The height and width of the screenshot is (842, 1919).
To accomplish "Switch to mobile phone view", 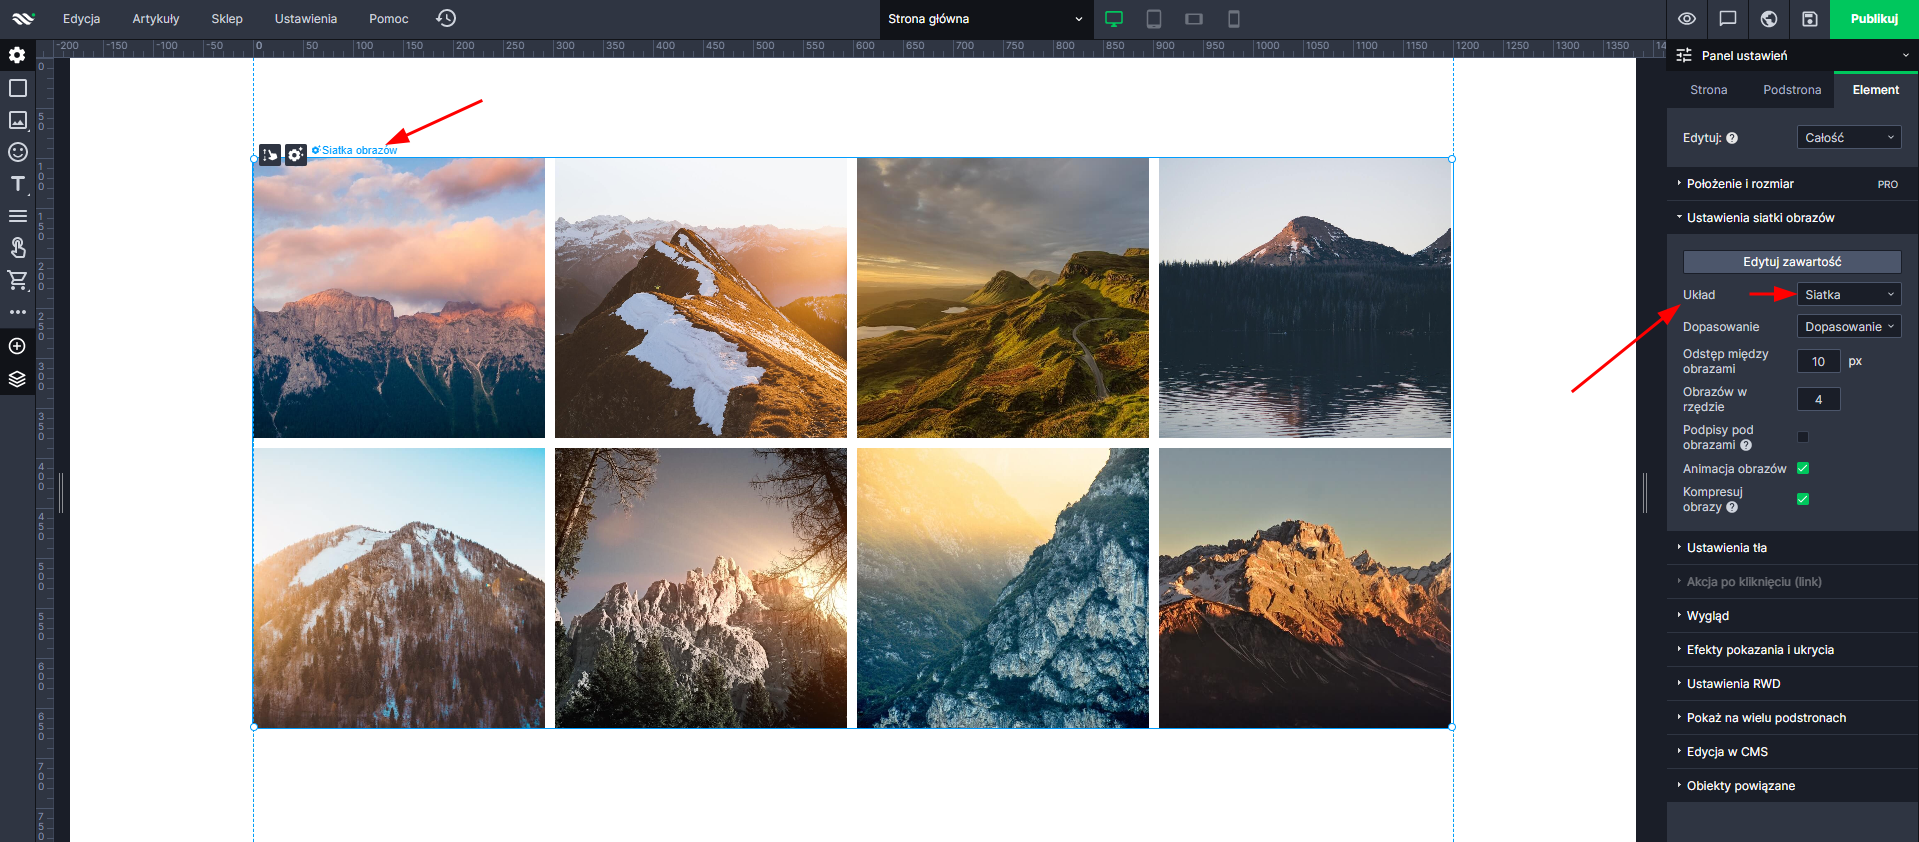I will (x=1233, y=19).
